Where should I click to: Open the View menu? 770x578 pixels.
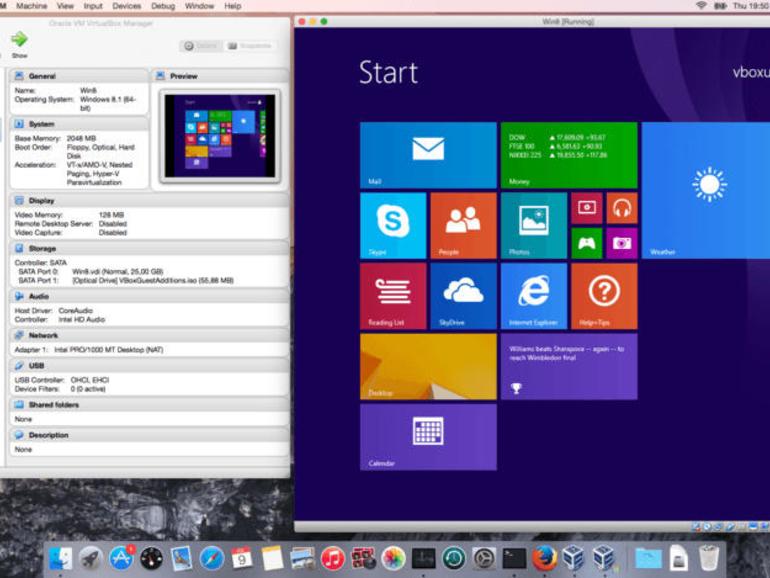[x=65, y=6]
